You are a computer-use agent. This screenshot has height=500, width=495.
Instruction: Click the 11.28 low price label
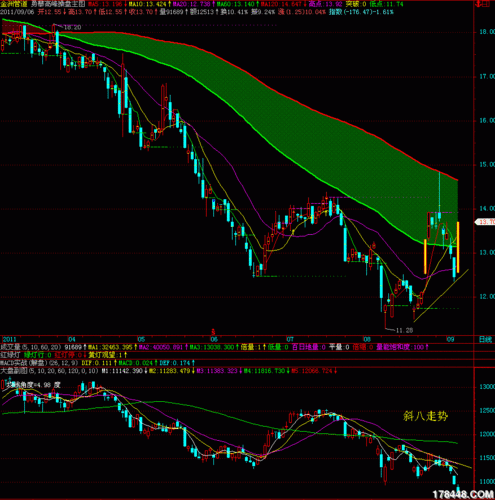click(404, 331)
